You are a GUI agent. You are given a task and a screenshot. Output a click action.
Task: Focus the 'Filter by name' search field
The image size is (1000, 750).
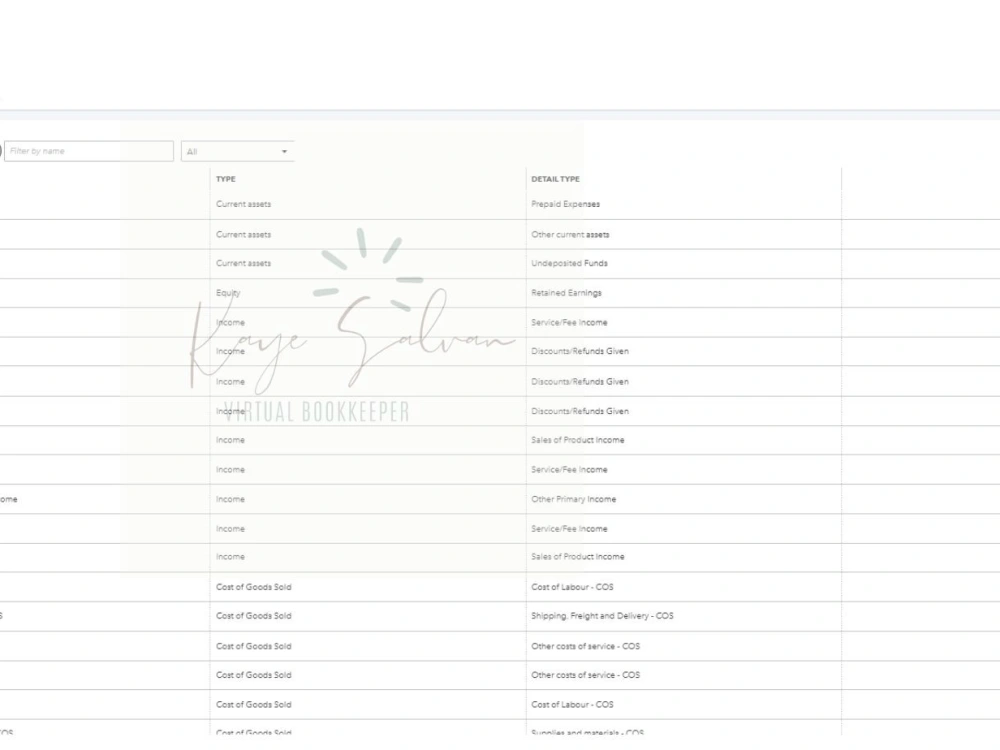coord(89,151)
